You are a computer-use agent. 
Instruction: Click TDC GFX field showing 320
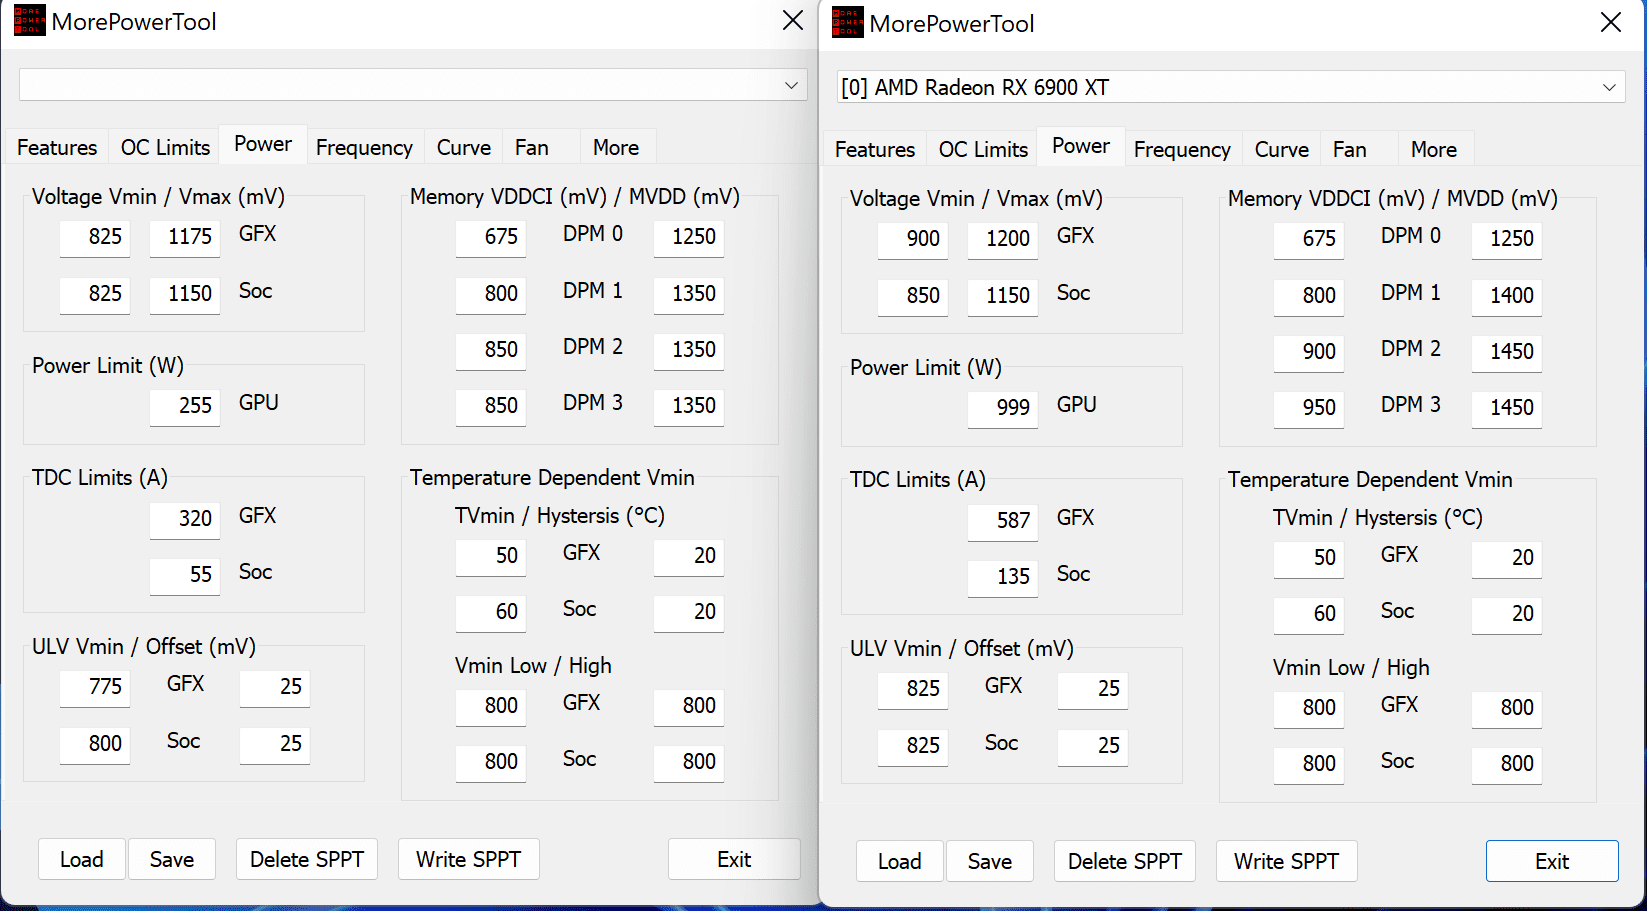point(185,519)
